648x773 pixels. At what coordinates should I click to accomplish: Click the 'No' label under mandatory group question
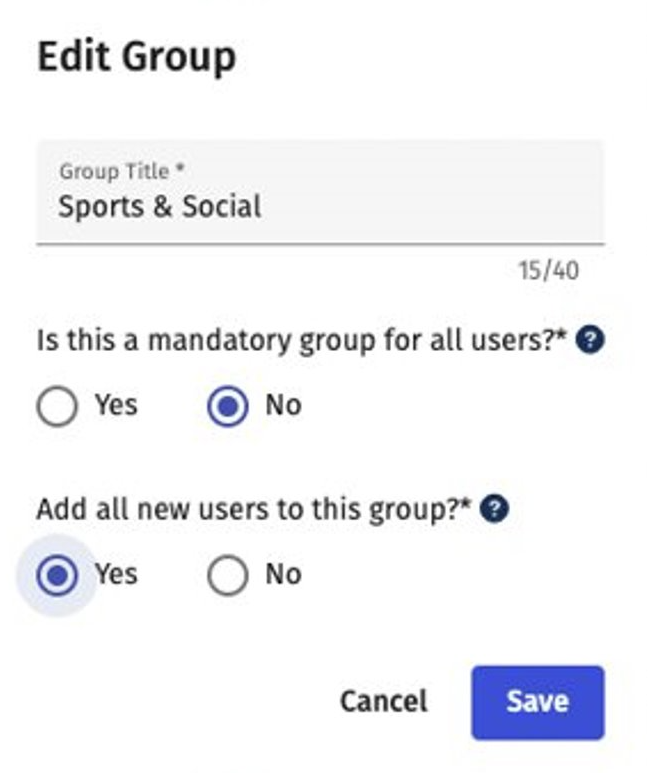click(x=283, y=406)
